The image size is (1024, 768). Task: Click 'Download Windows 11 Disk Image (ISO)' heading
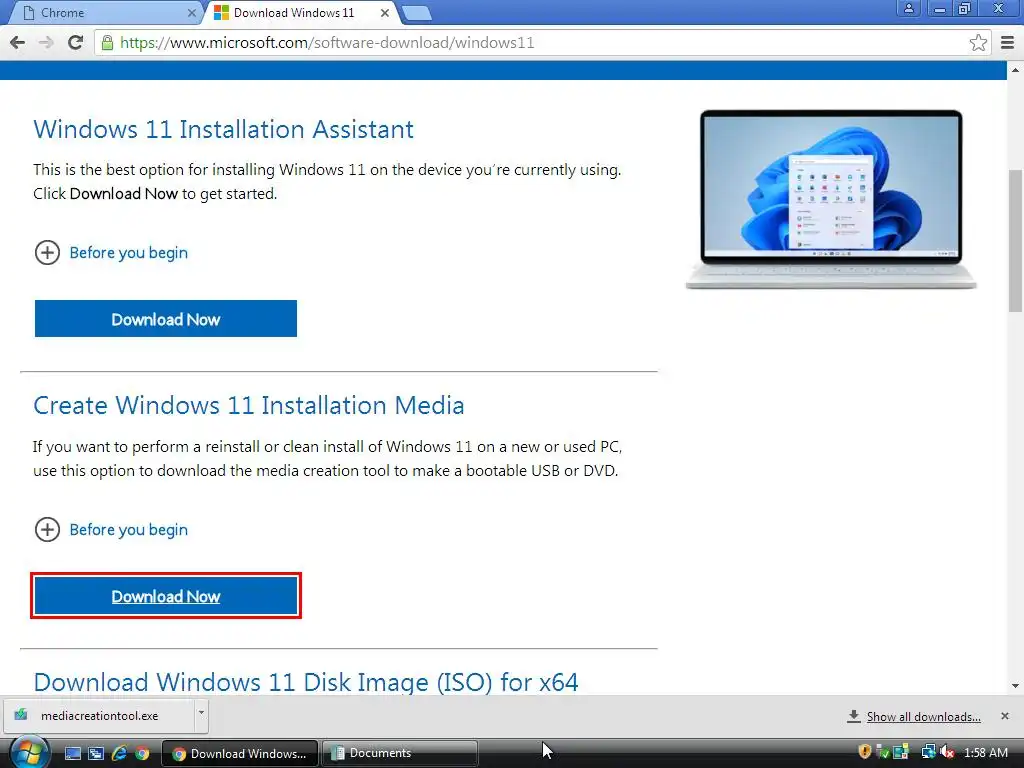pos(306,682)
